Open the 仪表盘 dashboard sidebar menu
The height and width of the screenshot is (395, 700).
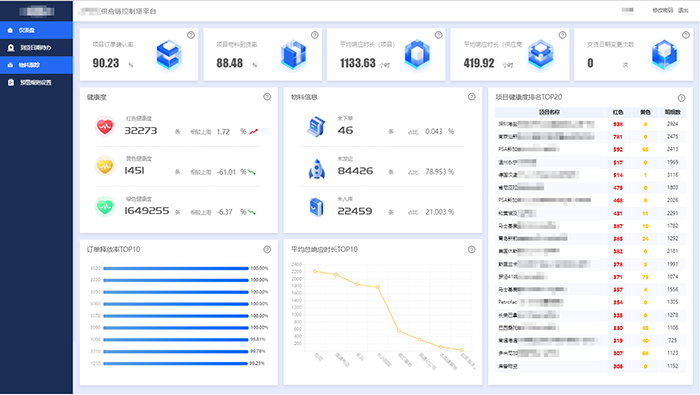(x=36, y=30)
